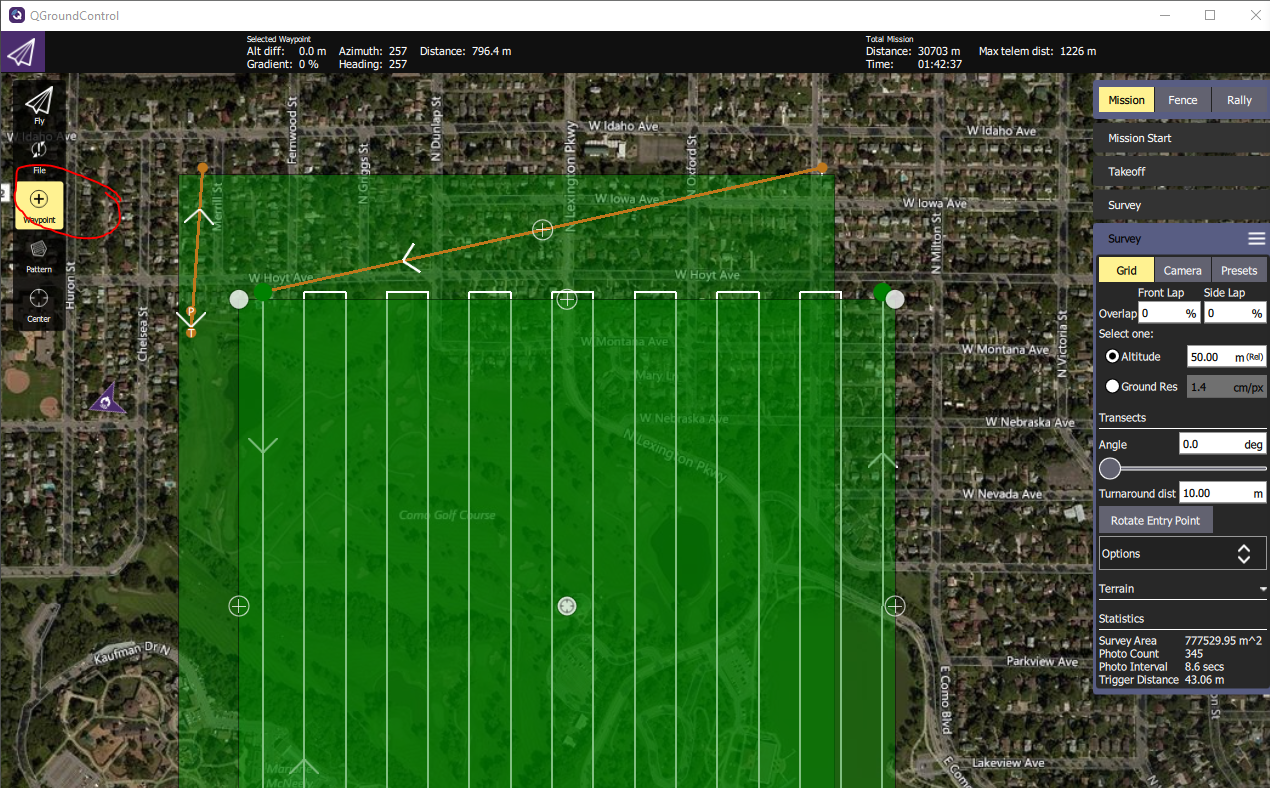Click the purple vehicle position marker
Viewport: 1270px width, 788px height.
point(107,399)
